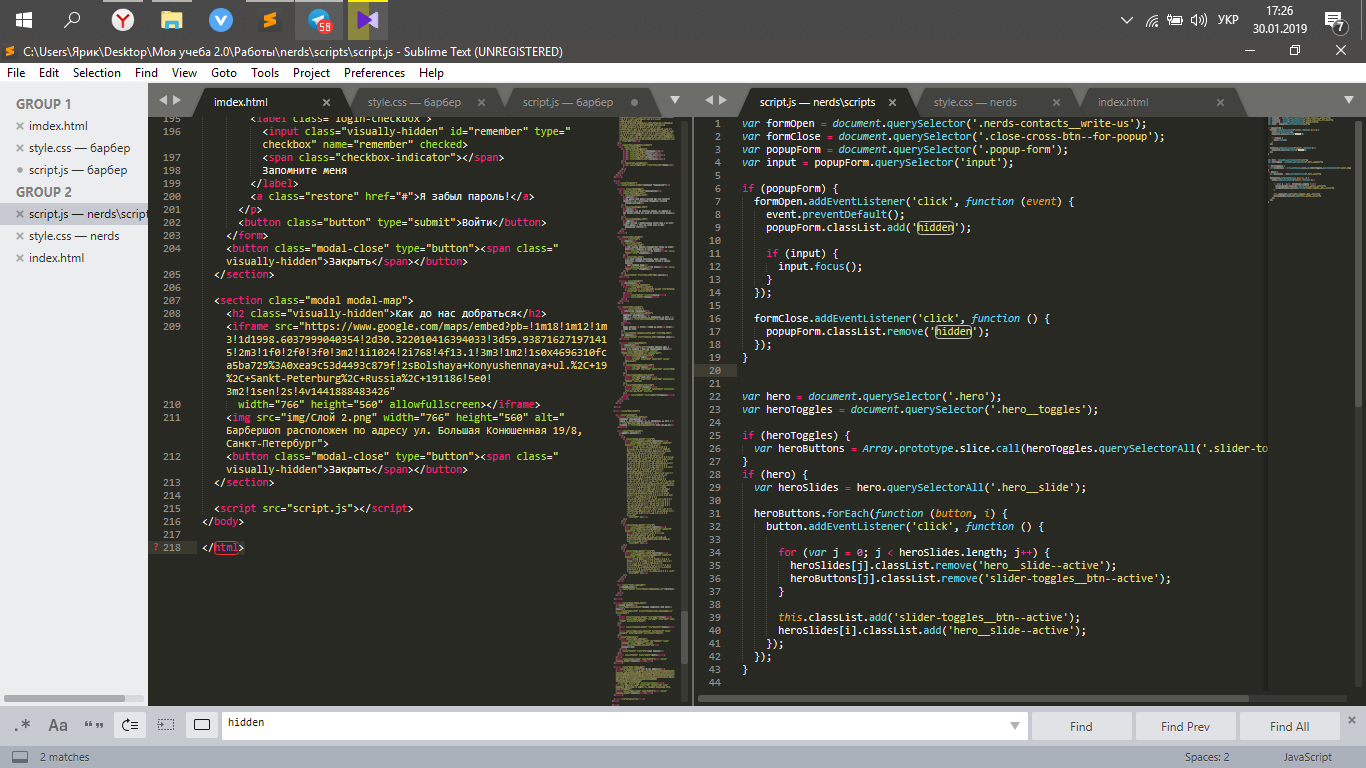Click the Find button
1366x768 pixels.
point(1081,726)
